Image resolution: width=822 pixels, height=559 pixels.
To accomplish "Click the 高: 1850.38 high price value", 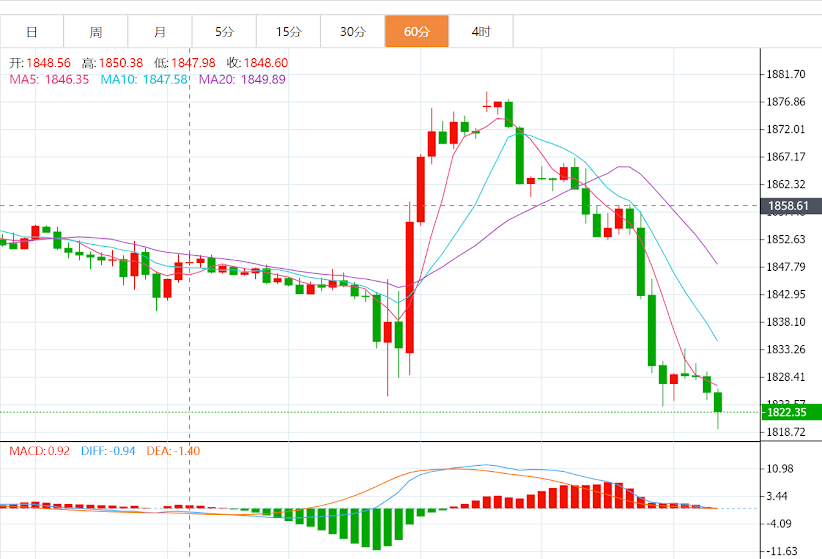I will [112, 63].
